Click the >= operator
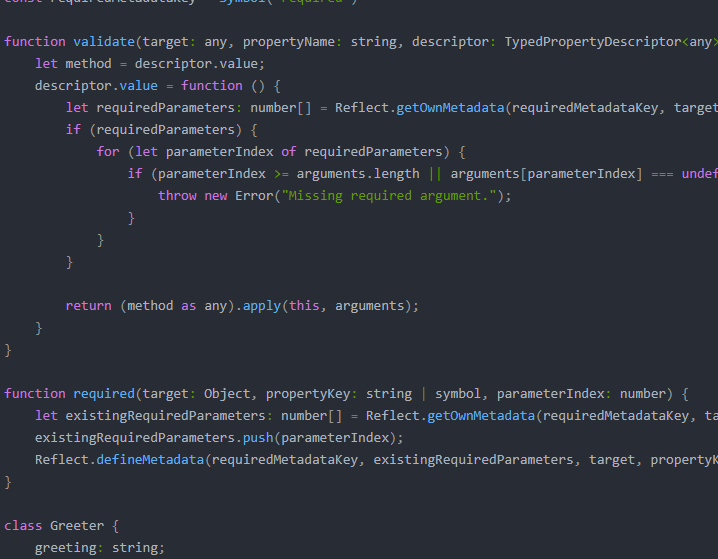718x559 pixels. 281,174
